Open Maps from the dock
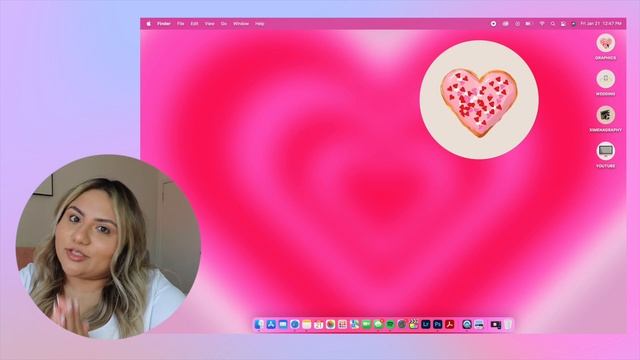Image resolution: width=640 pixels, height=360 pixels. pos(354,324)
